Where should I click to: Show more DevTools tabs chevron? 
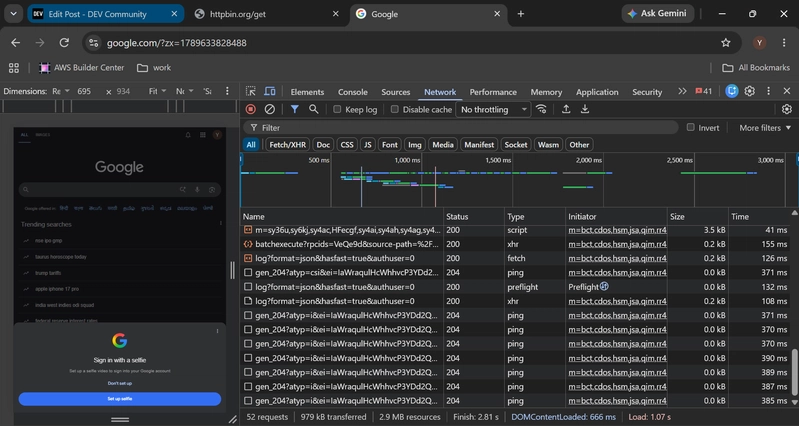pos(682,91)
